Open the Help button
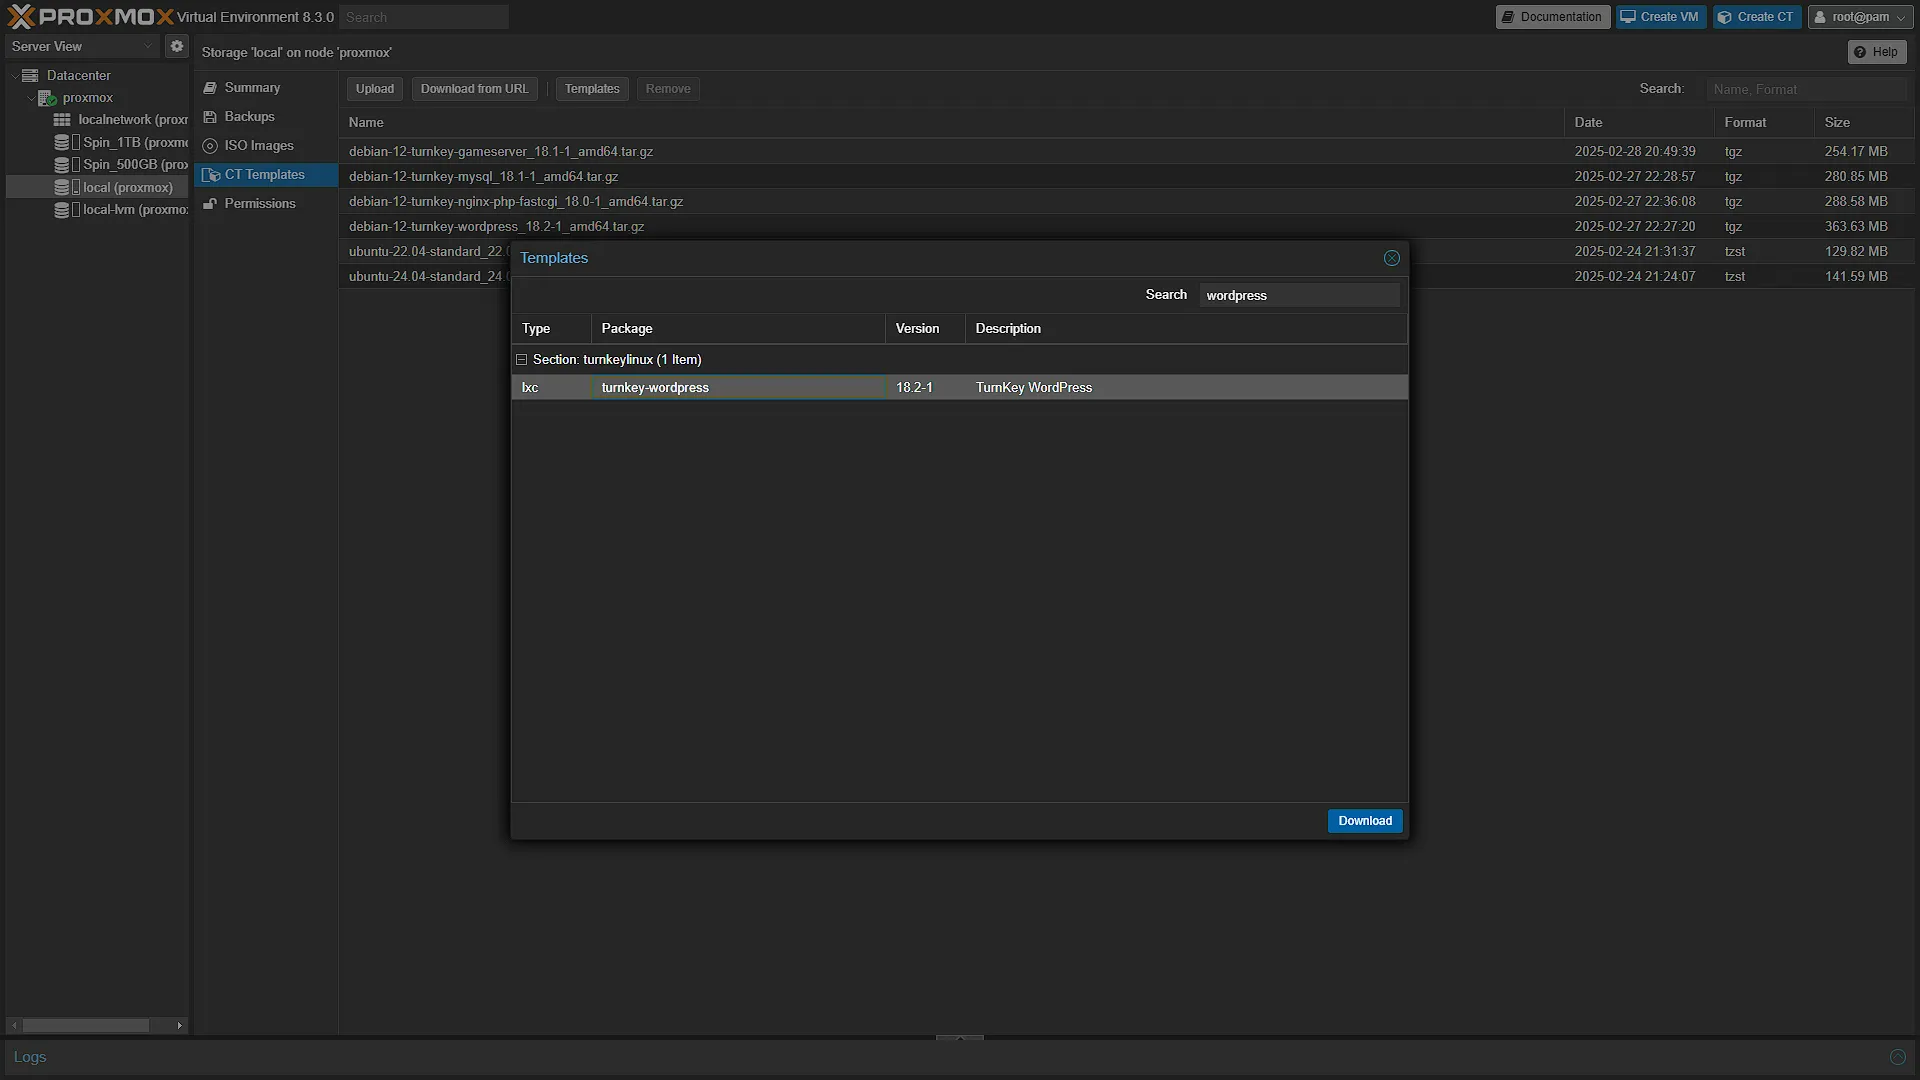The image size is (1920, 1080). click(1876, 52)
